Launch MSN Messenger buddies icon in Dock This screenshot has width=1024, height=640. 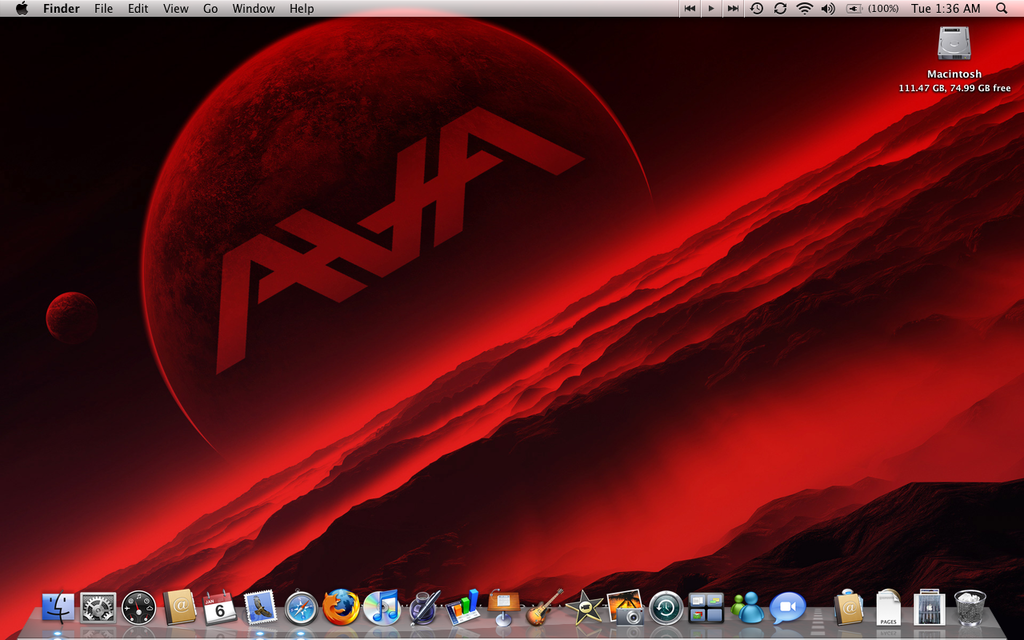pos(747,608)
